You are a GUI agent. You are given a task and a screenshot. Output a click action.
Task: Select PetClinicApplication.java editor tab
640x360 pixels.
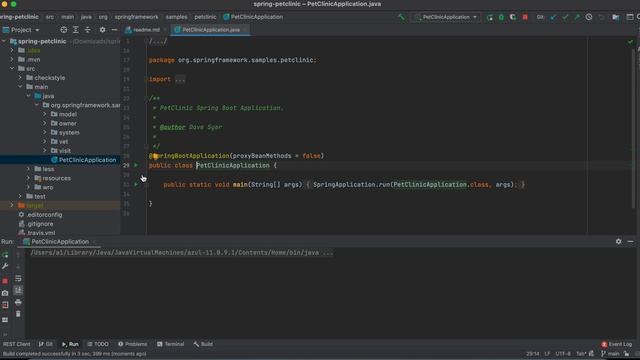coord(211,30)
